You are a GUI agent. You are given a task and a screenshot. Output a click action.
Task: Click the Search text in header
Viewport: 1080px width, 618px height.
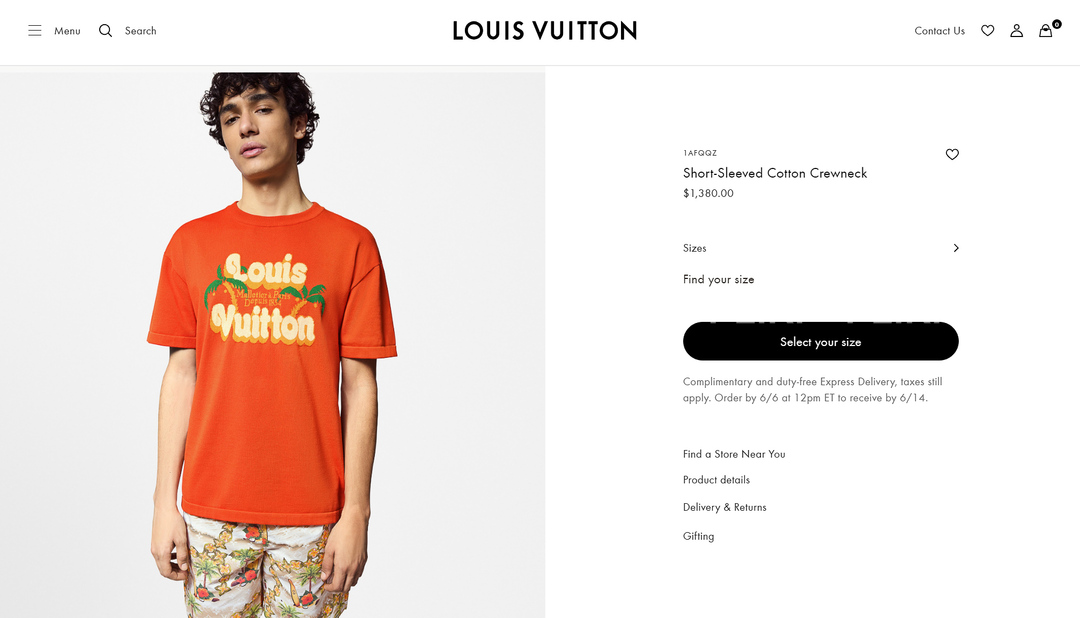coord(140,31)
